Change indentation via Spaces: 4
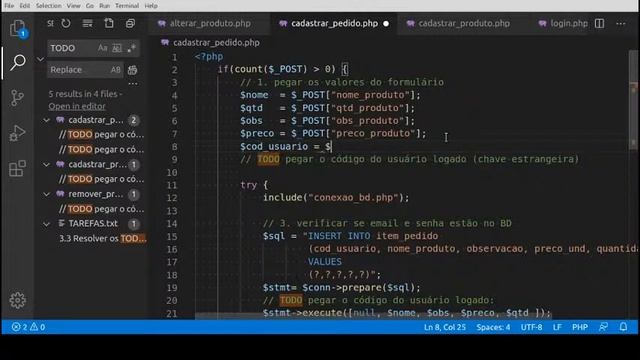The width and height of the screenshot is (640, 360). [493, 327]
